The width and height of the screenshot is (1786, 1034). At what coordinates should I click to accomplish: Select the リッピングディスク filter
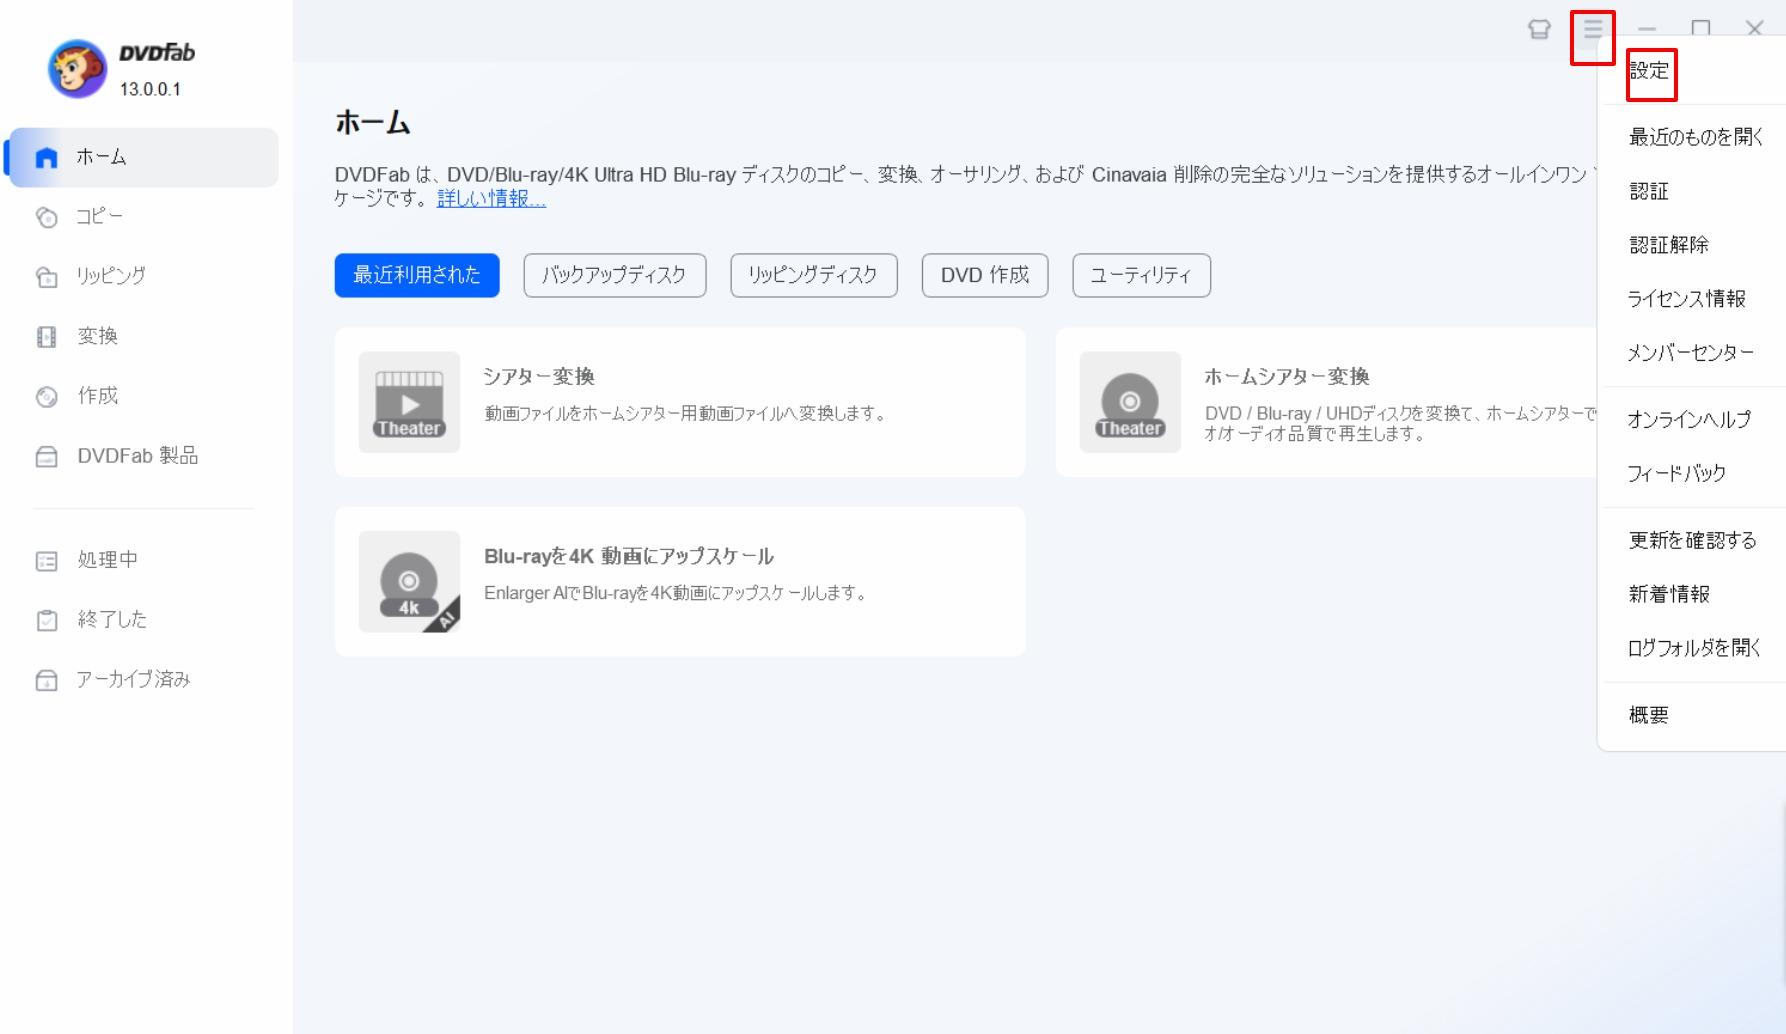(814, 275)
